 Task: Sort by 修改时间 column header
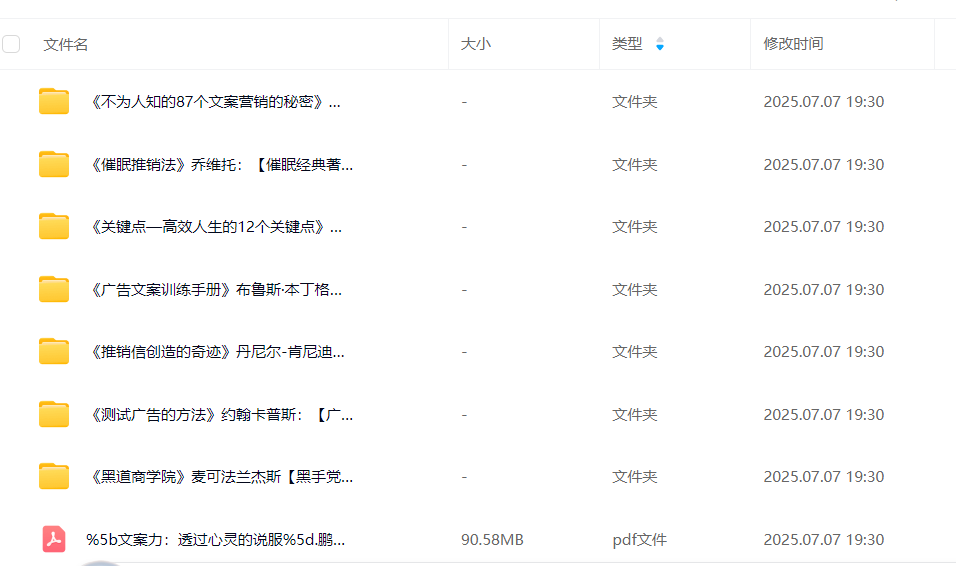click(x=793, y=44)
